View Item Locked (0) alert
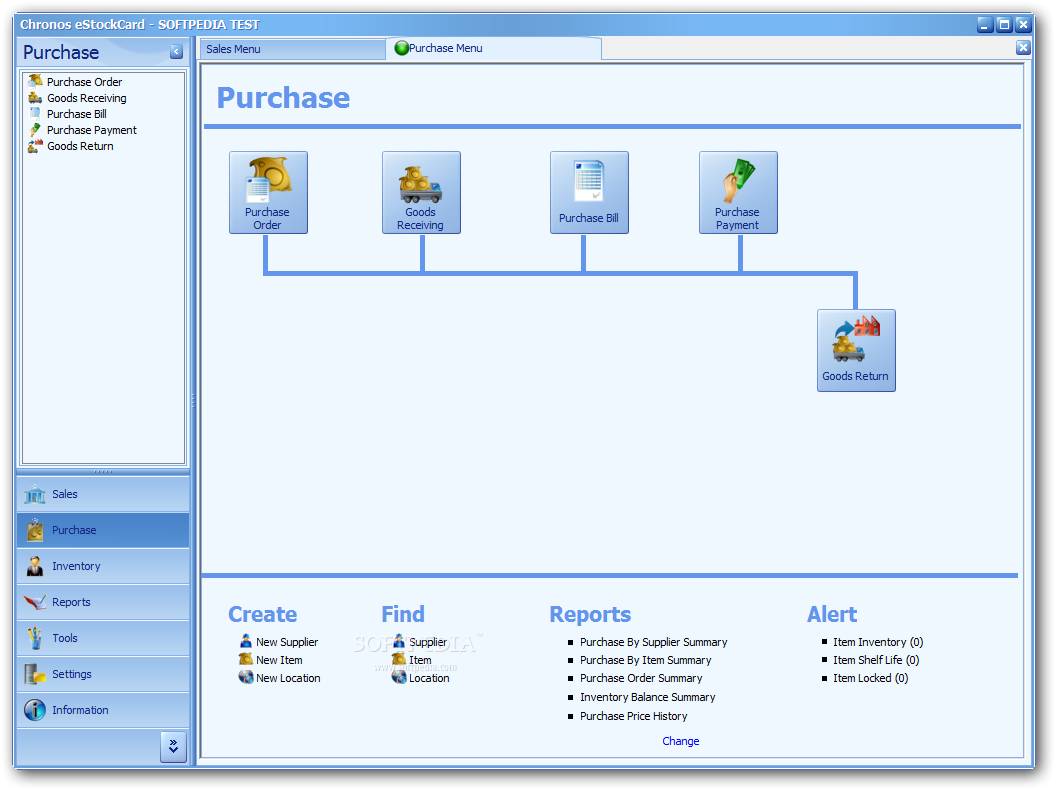Screen dimensions: 1056x790 coord(870,678)
